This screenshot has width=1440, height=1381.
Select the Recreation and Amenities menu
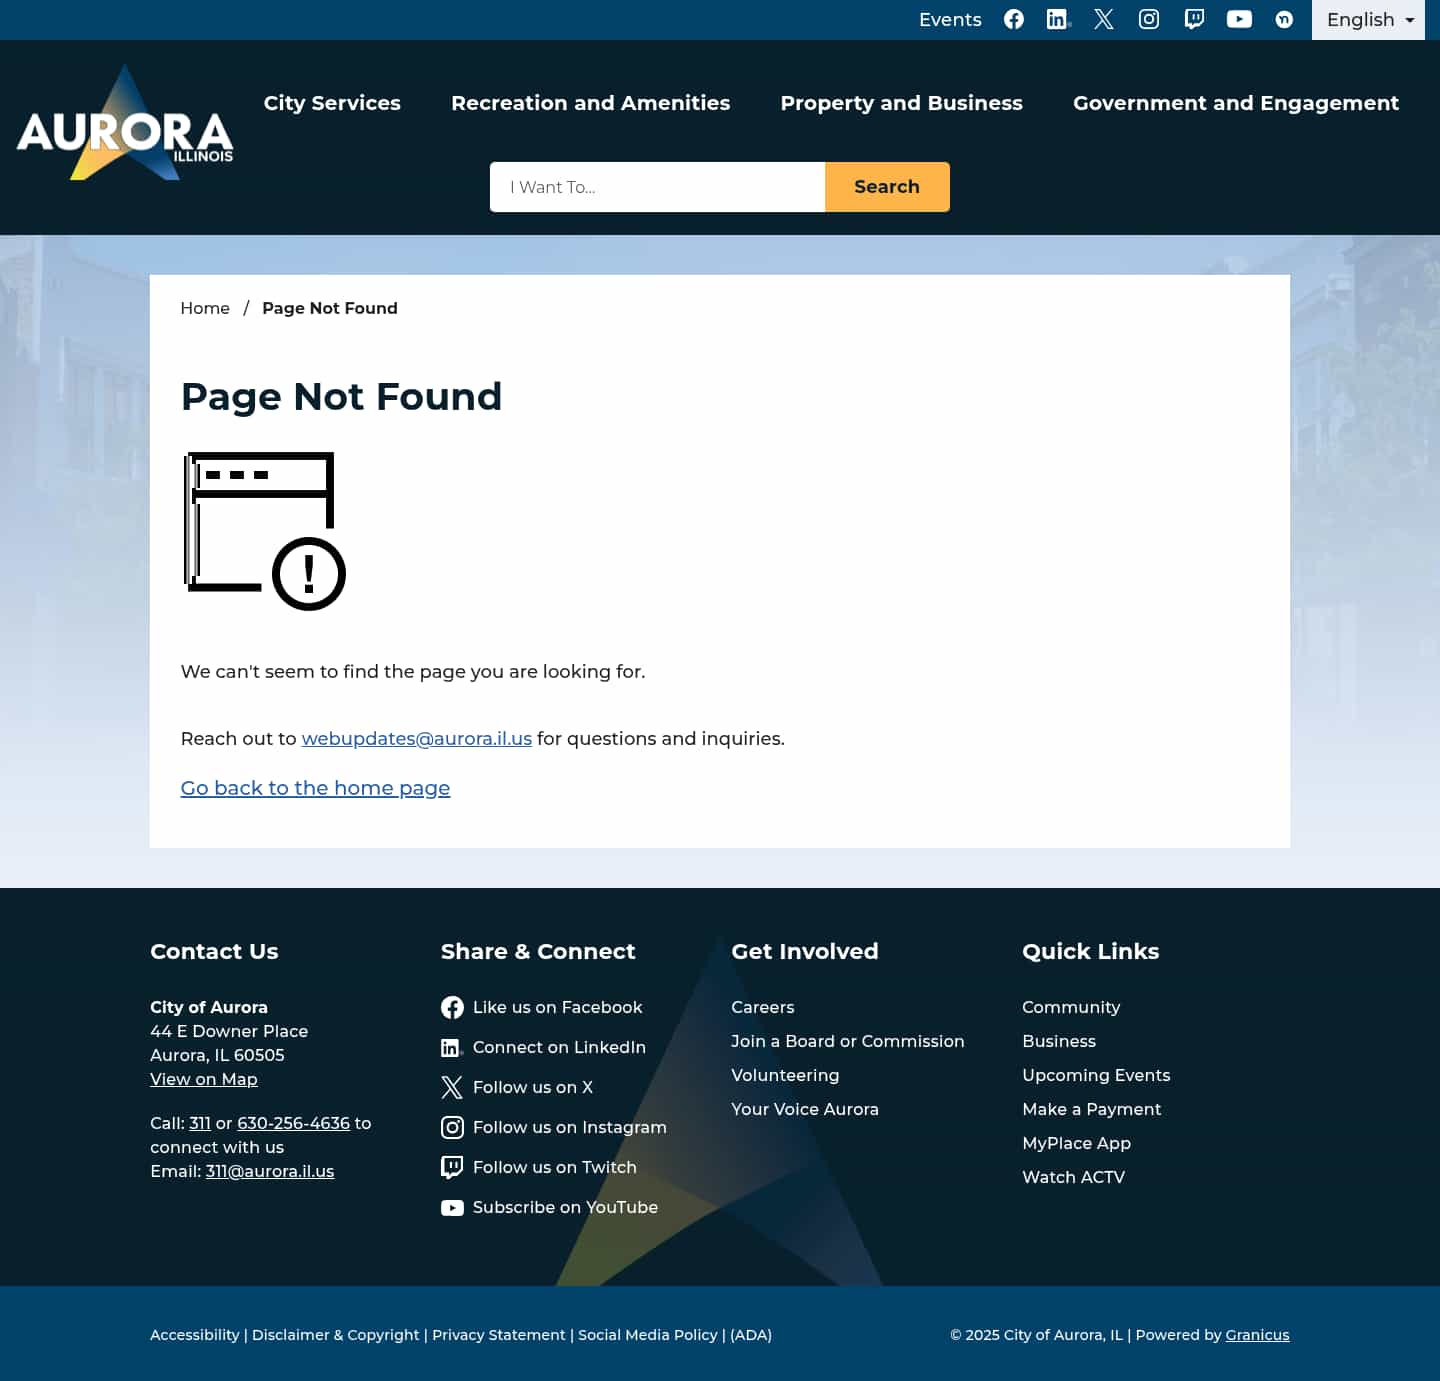(591, 103)
